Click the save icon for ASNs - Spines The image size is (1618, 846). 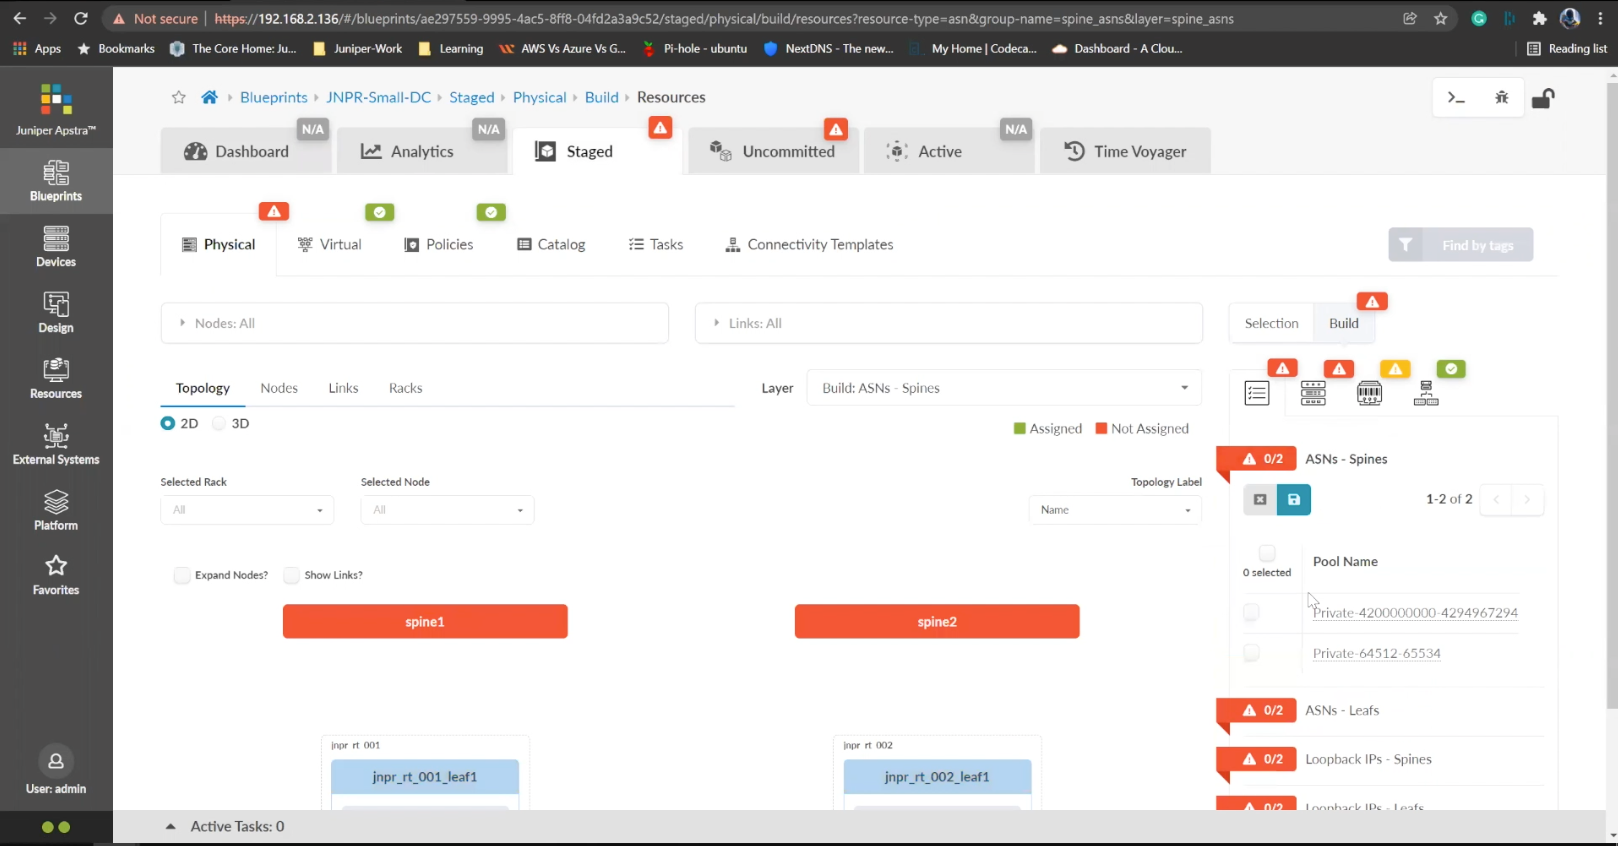pos(1294,499)
